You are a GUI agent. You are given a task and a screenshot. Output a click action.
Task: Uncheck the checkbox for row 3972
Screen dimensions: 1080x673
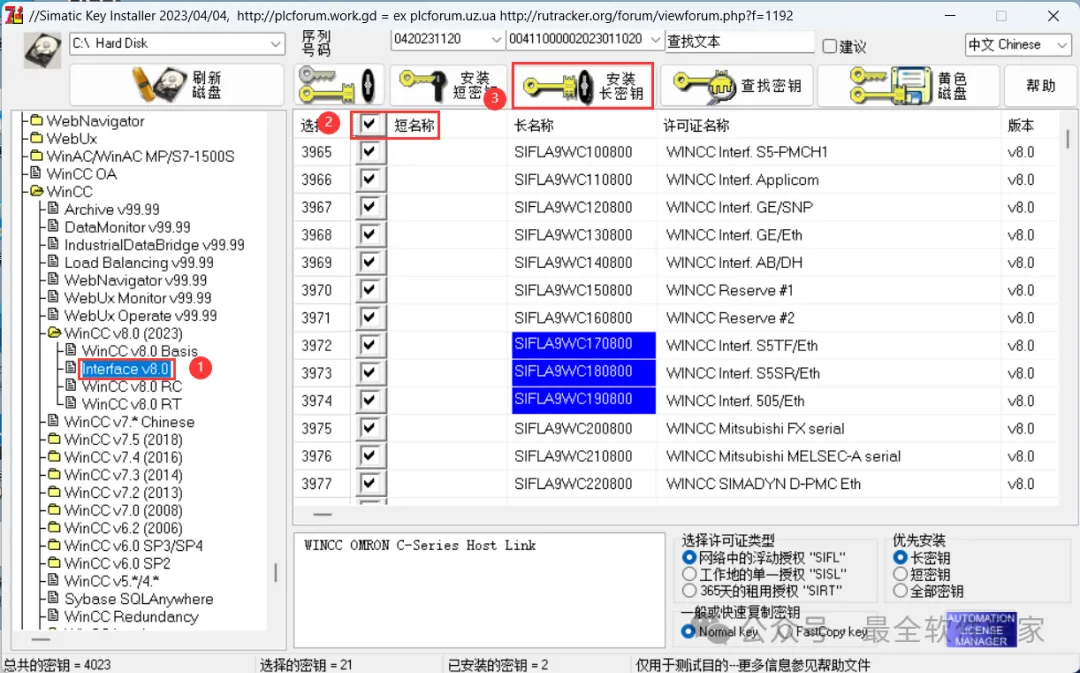(369, 344)
